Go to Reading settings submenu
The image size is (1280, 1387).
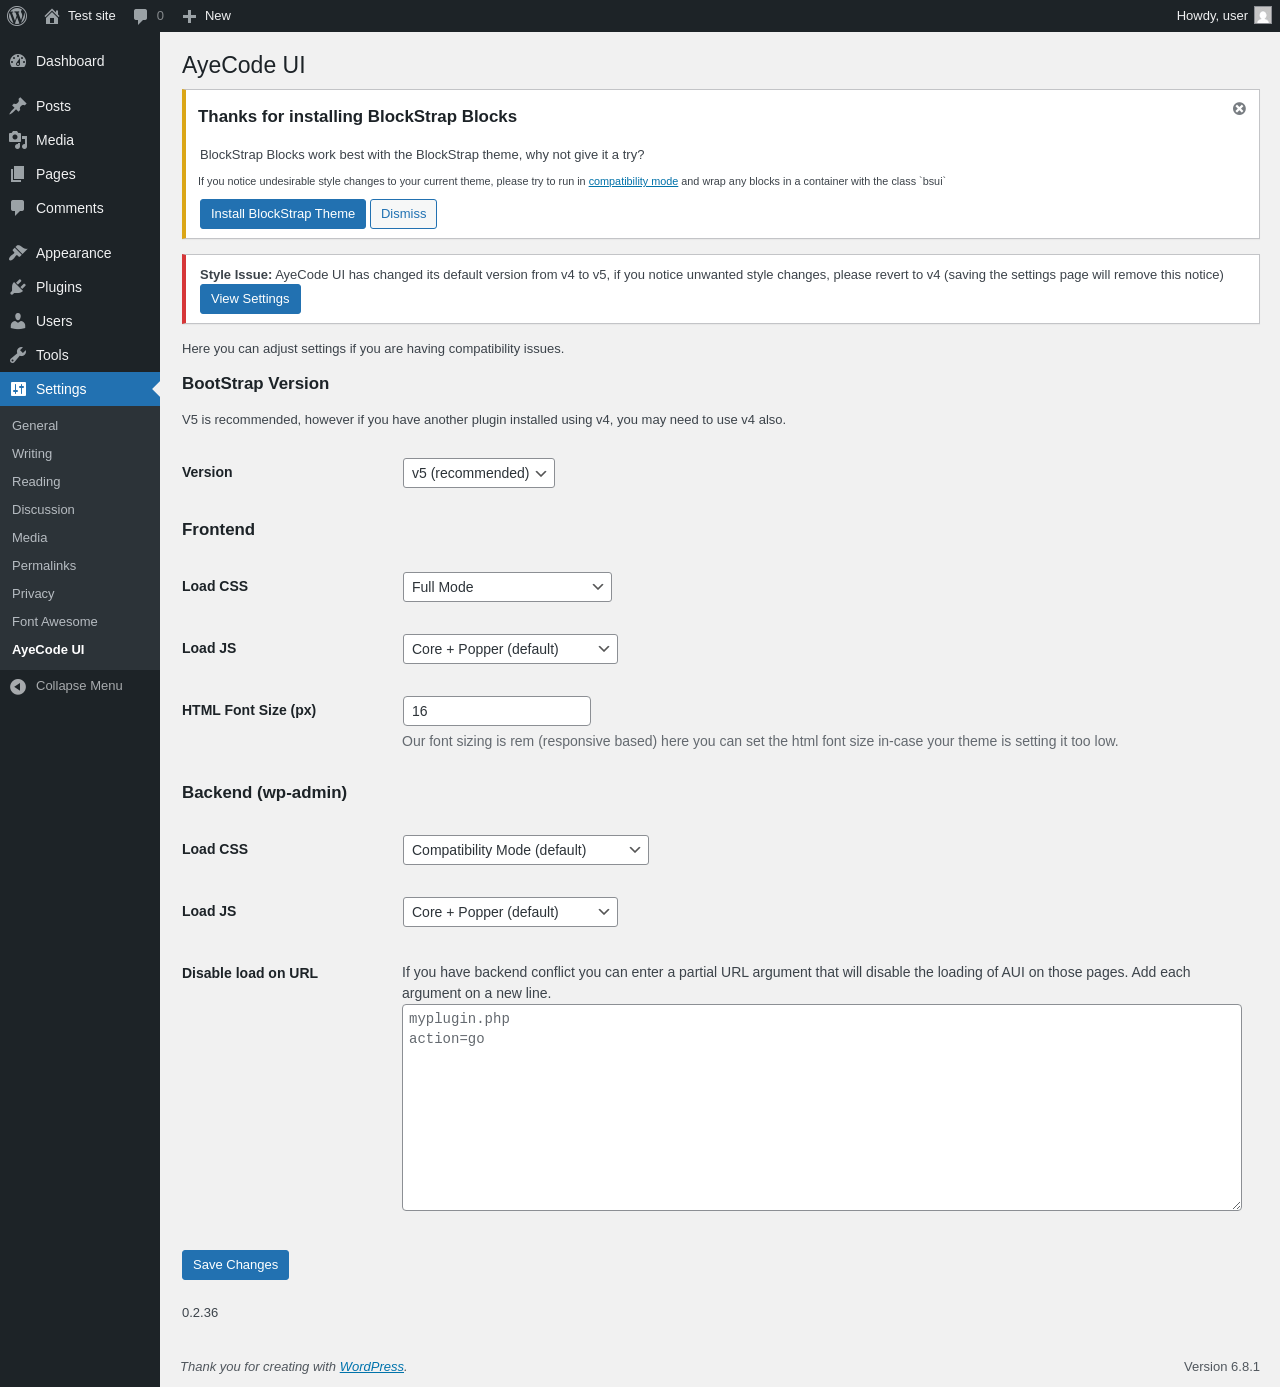80,482
